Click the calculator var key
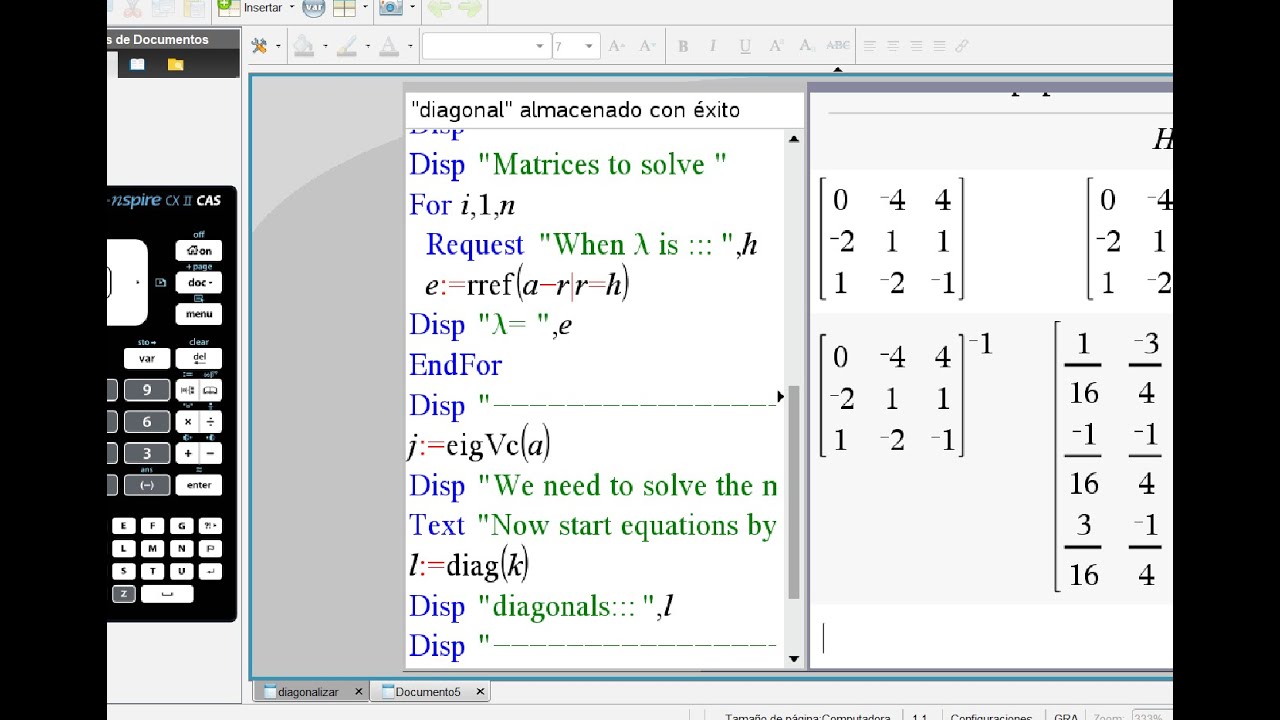Screen dimensions: 1280x720 (147, 358)
